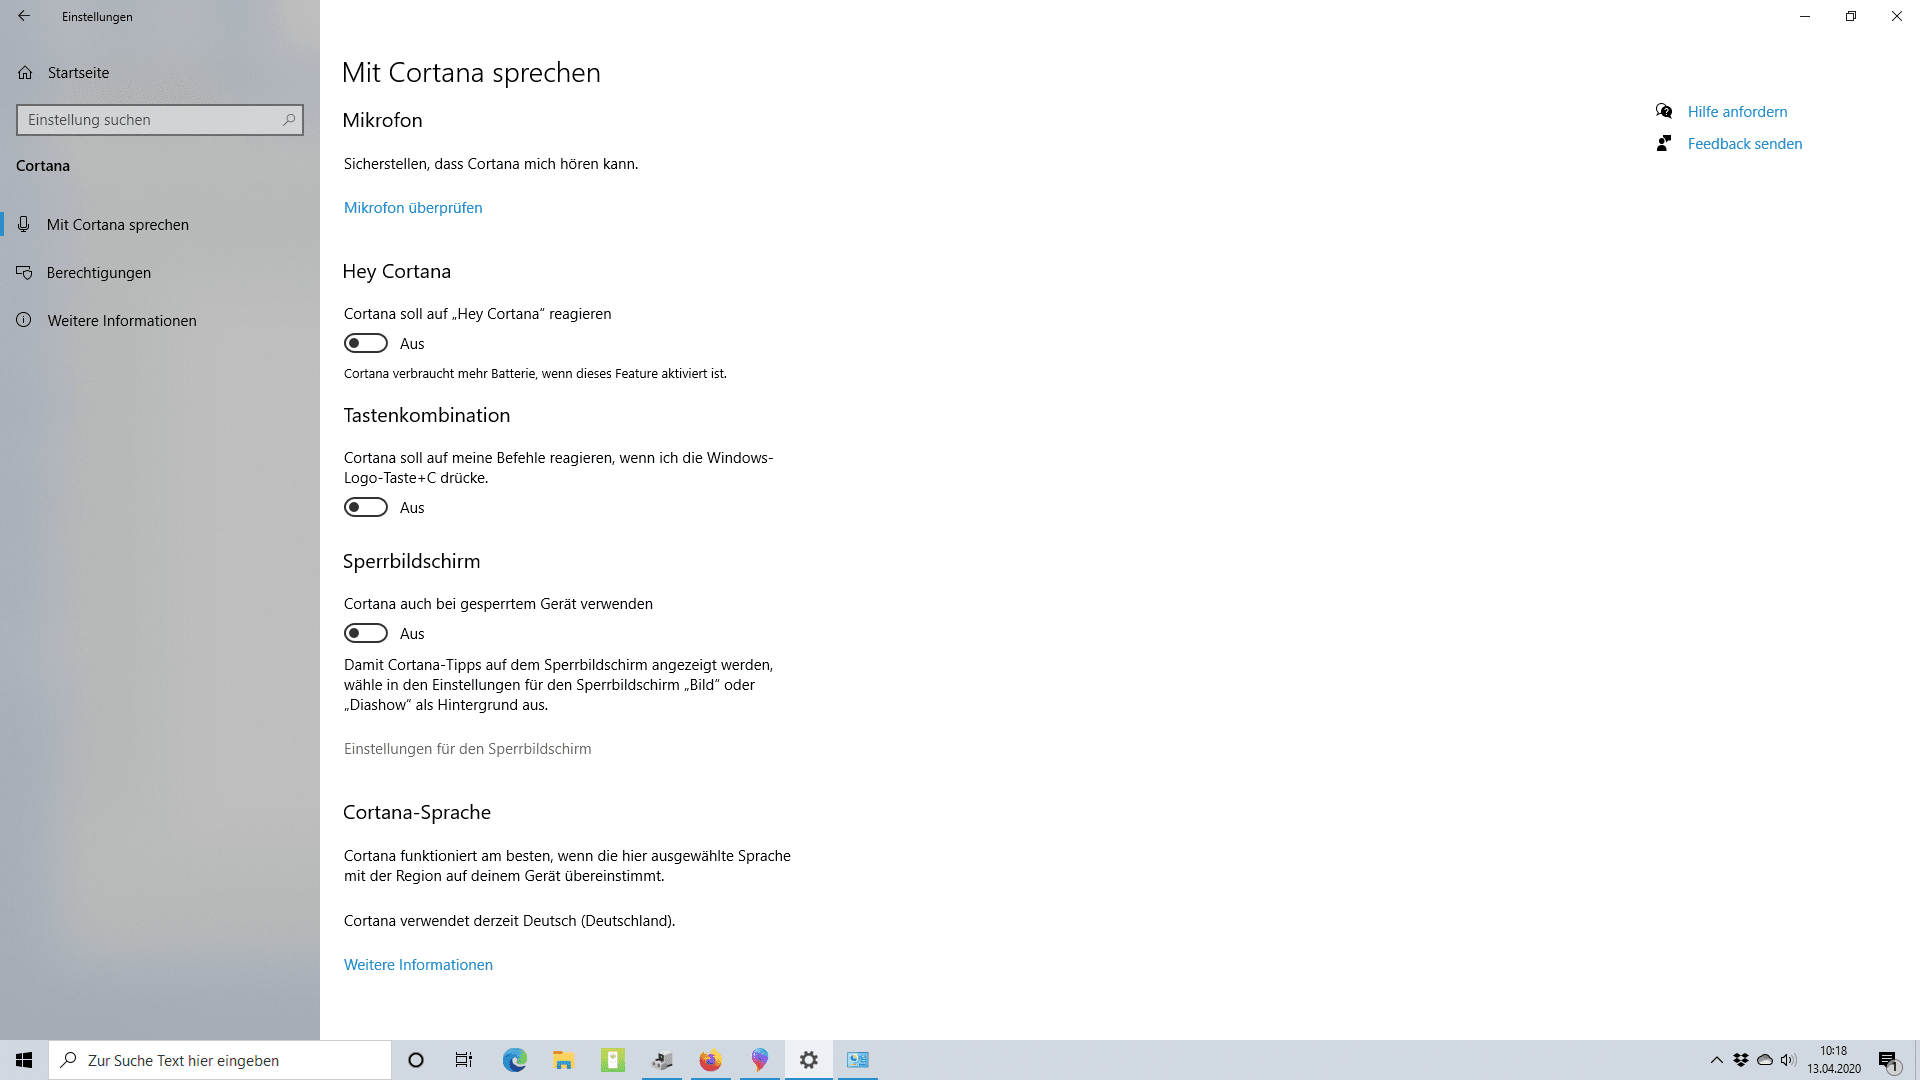Open Einstellungen für den Sperrbildschirm link
The width and height of the screenshot is (1920, 1080).
click(468, 749)
